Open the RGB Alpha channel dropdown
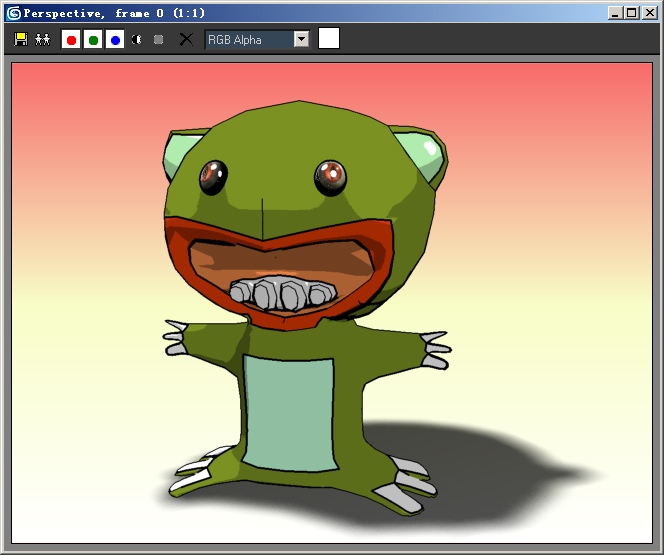This screenshot has height=555, width=664. pos(257,39)
